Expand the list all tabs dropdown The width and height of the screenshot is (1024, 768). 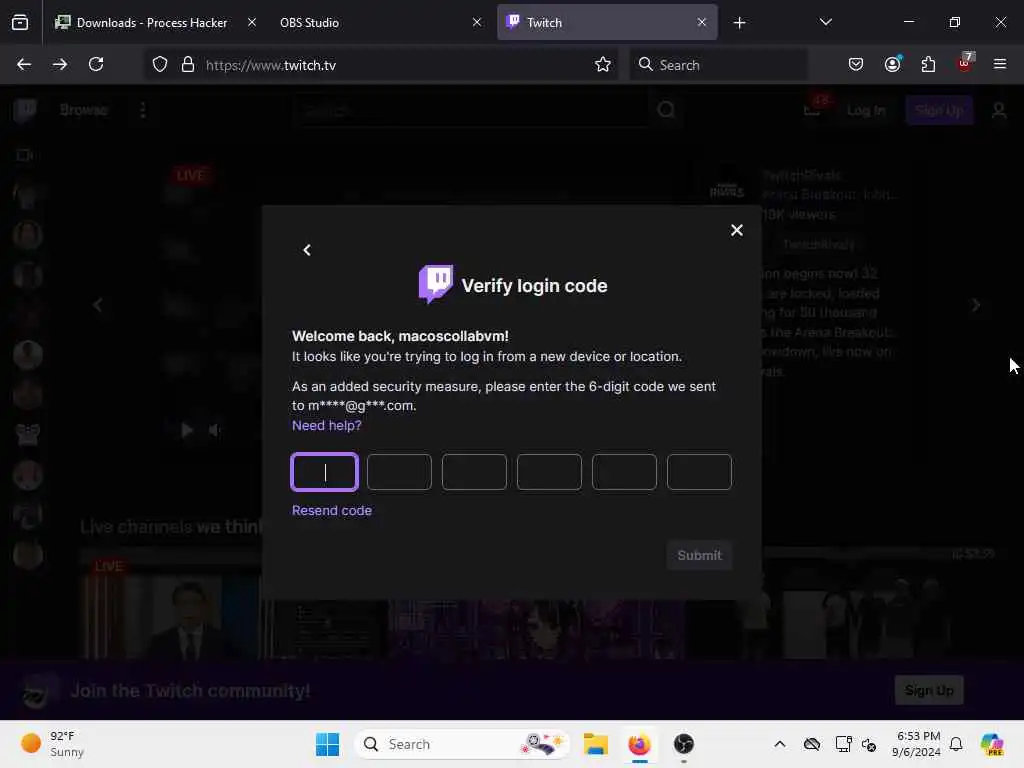click(825, 22)
